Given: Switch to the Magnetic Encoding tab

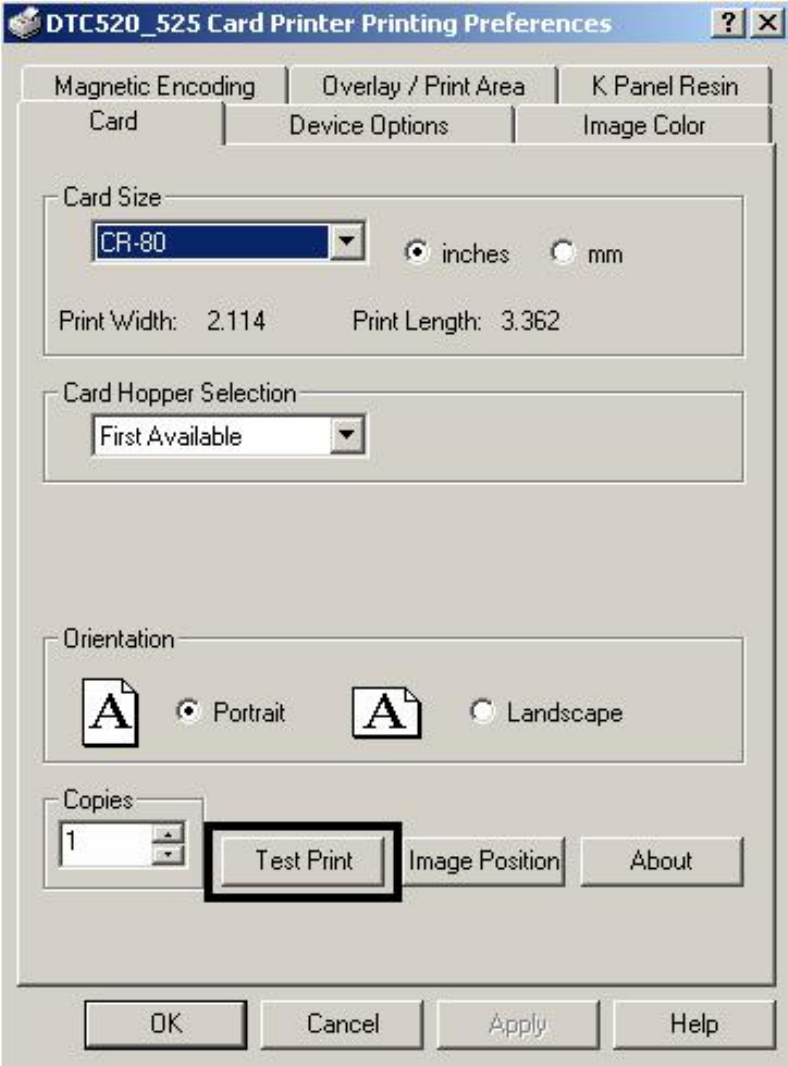Looking at the screenshot, I should point(154,86).
